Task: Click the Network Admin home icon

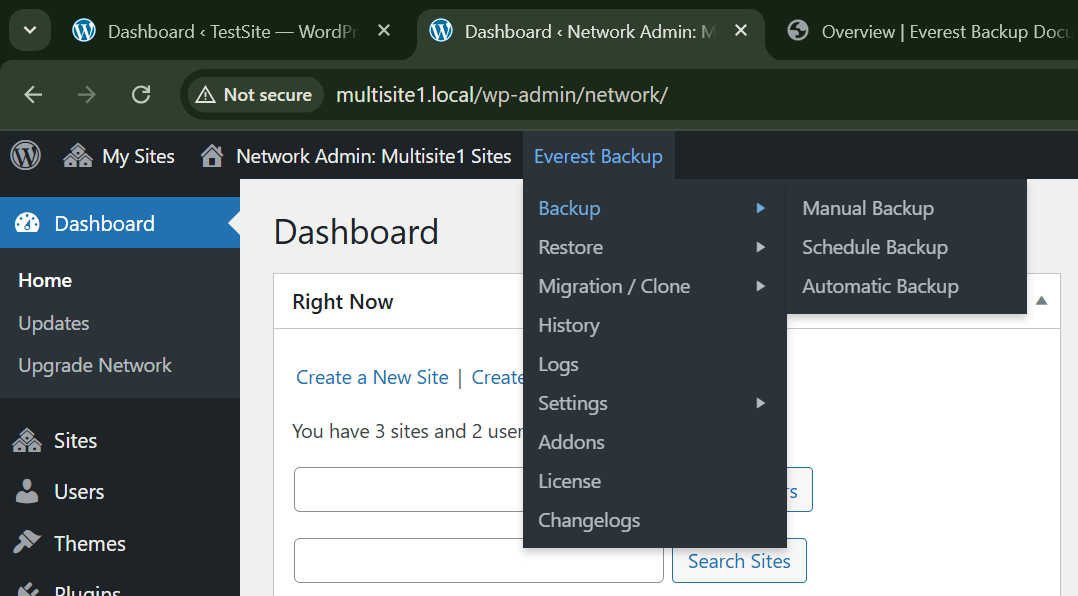Action: coord(211,156)
